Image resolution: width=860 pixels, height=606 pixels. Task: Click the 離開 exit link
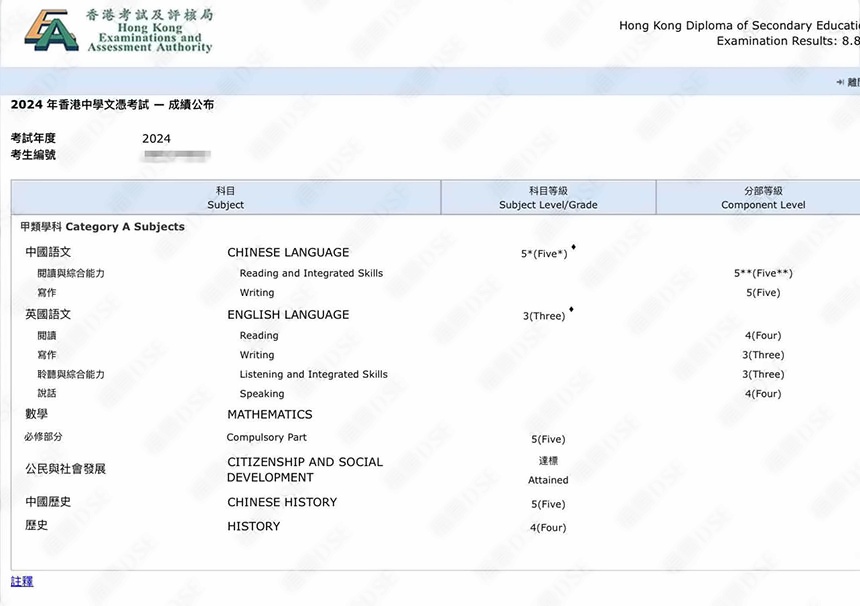853,82
